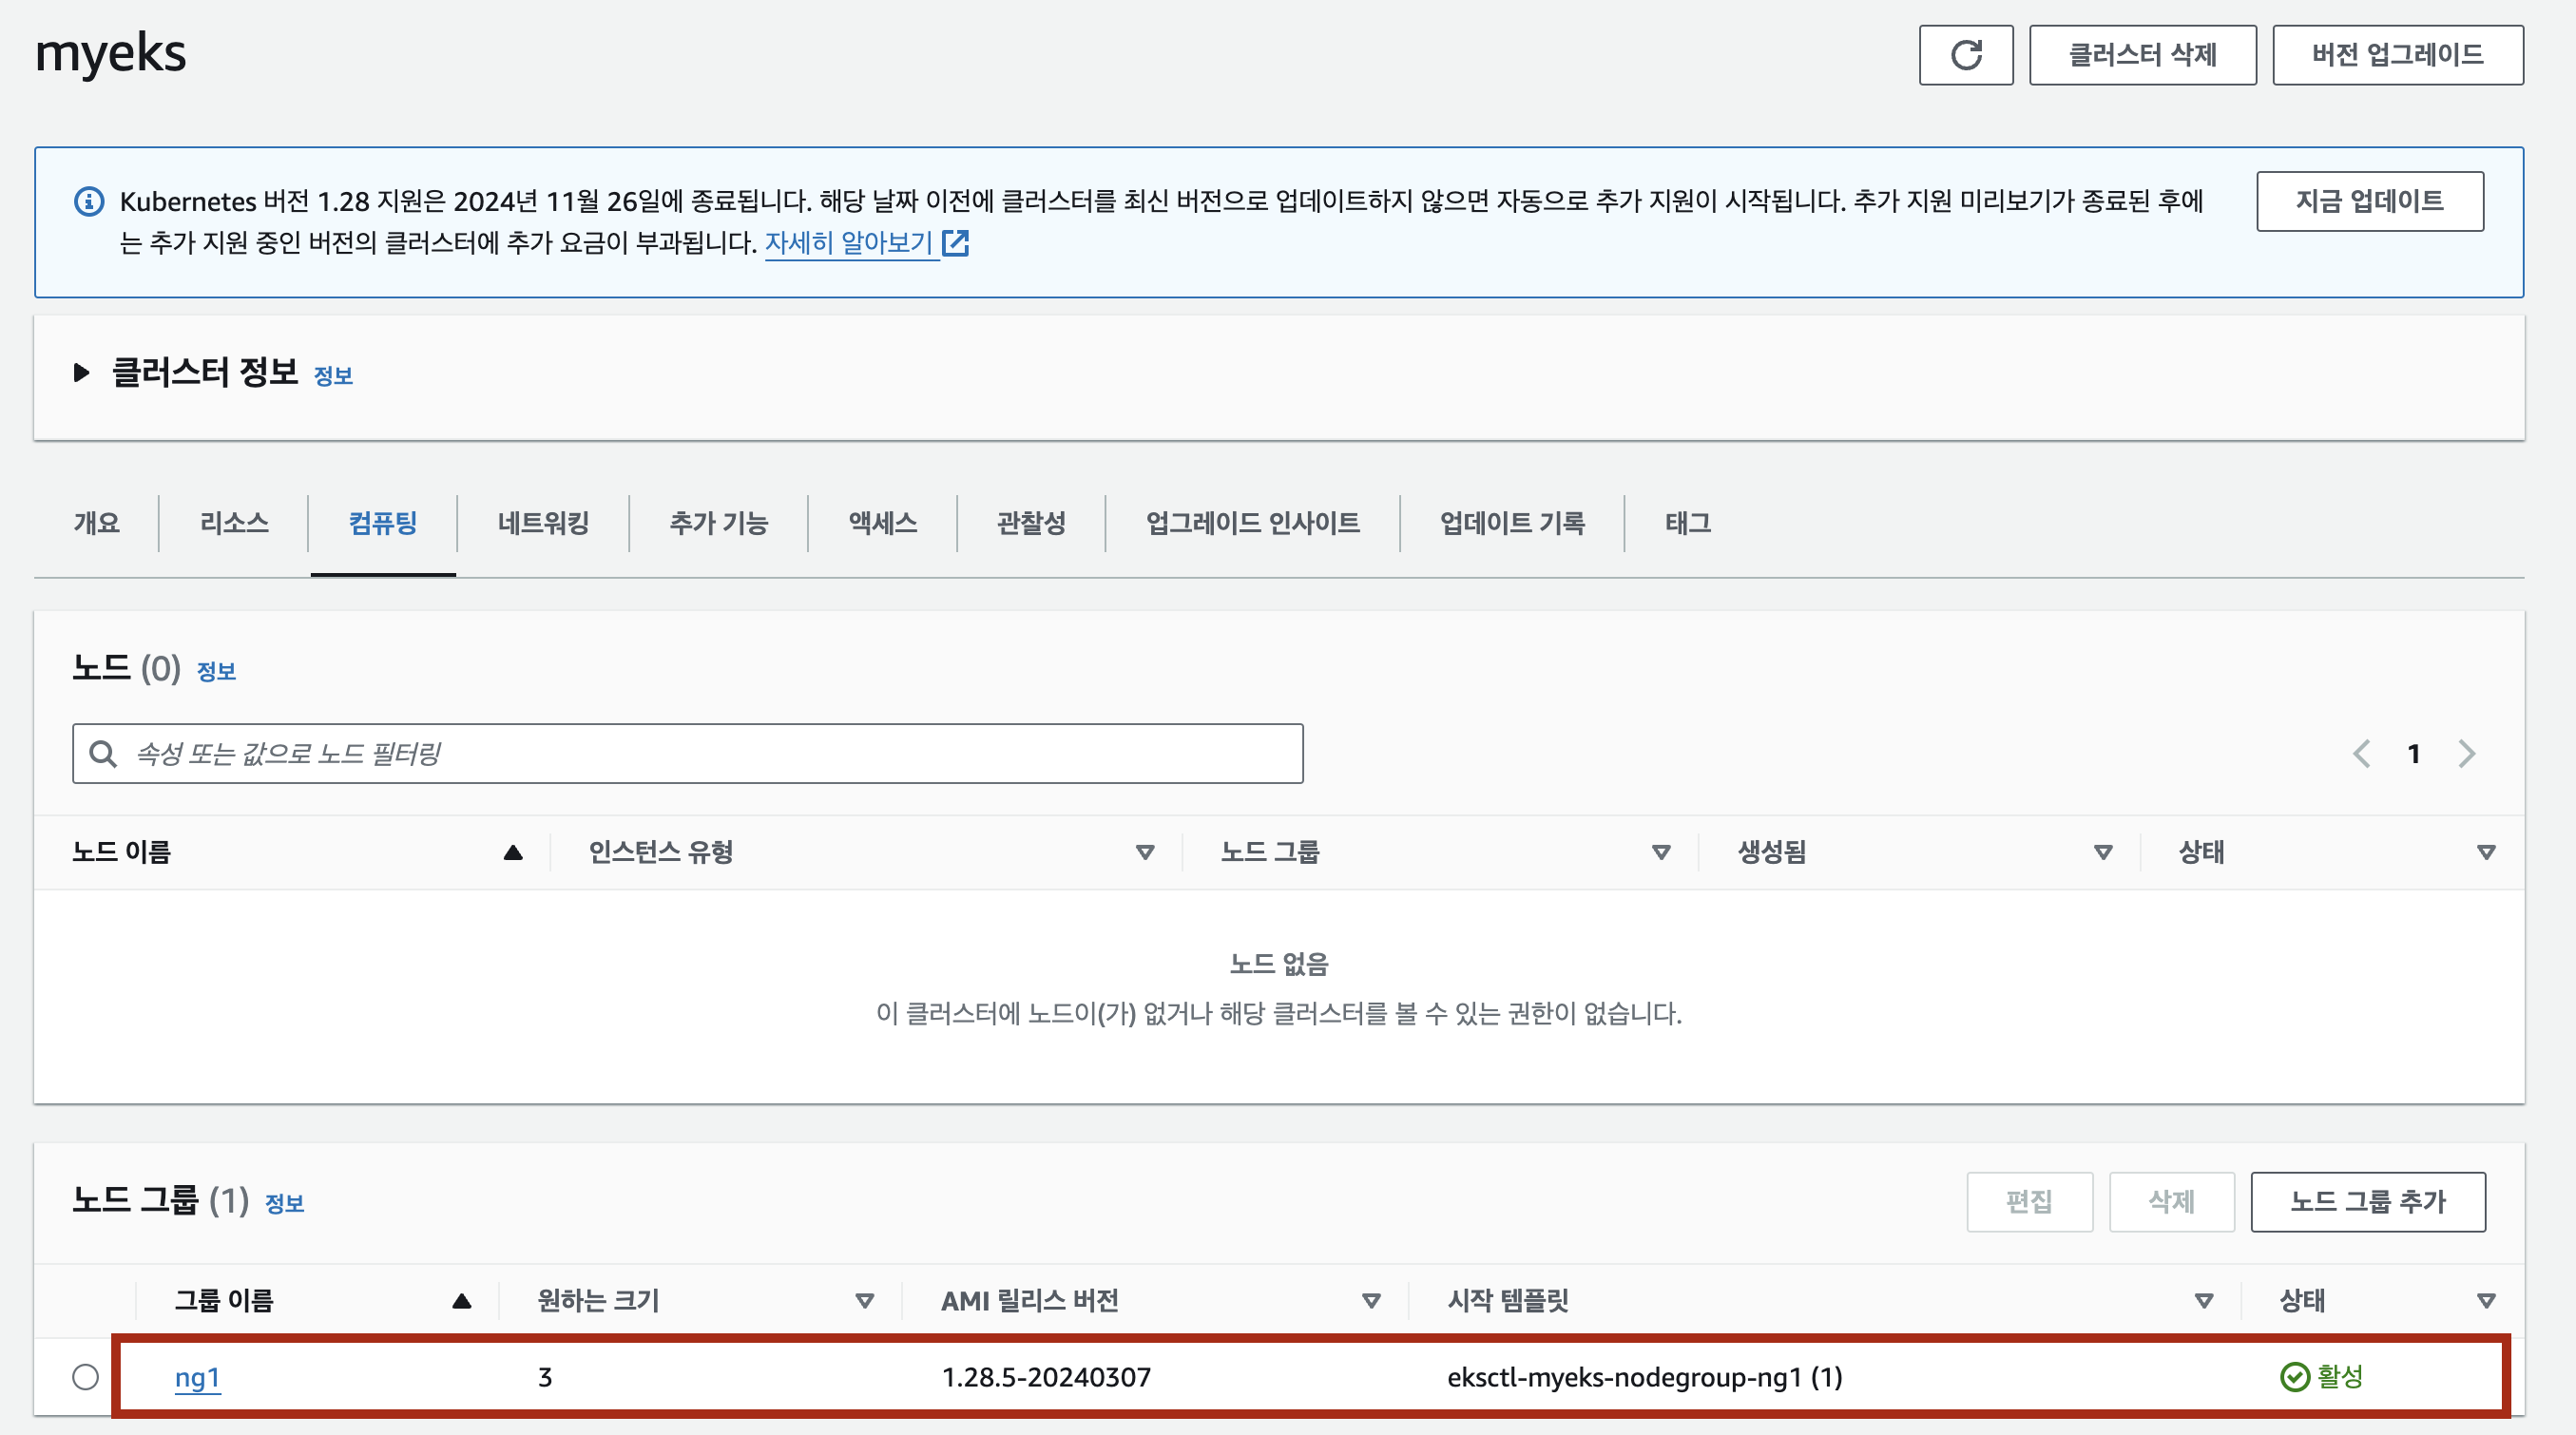This screenshot has height=1435, width=2576.
Task: Open the AMI 릴리스 버전 column sort dropdown
Action: click(1371, 1301)
